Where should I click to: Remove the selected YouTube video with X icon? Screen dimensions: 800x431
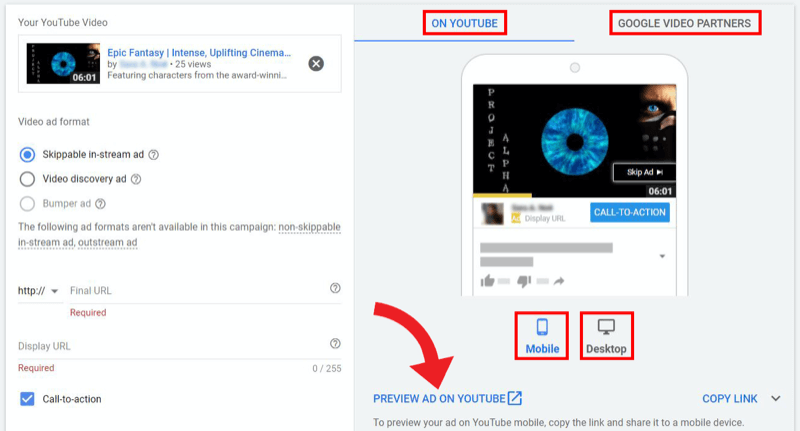point(316,64)
